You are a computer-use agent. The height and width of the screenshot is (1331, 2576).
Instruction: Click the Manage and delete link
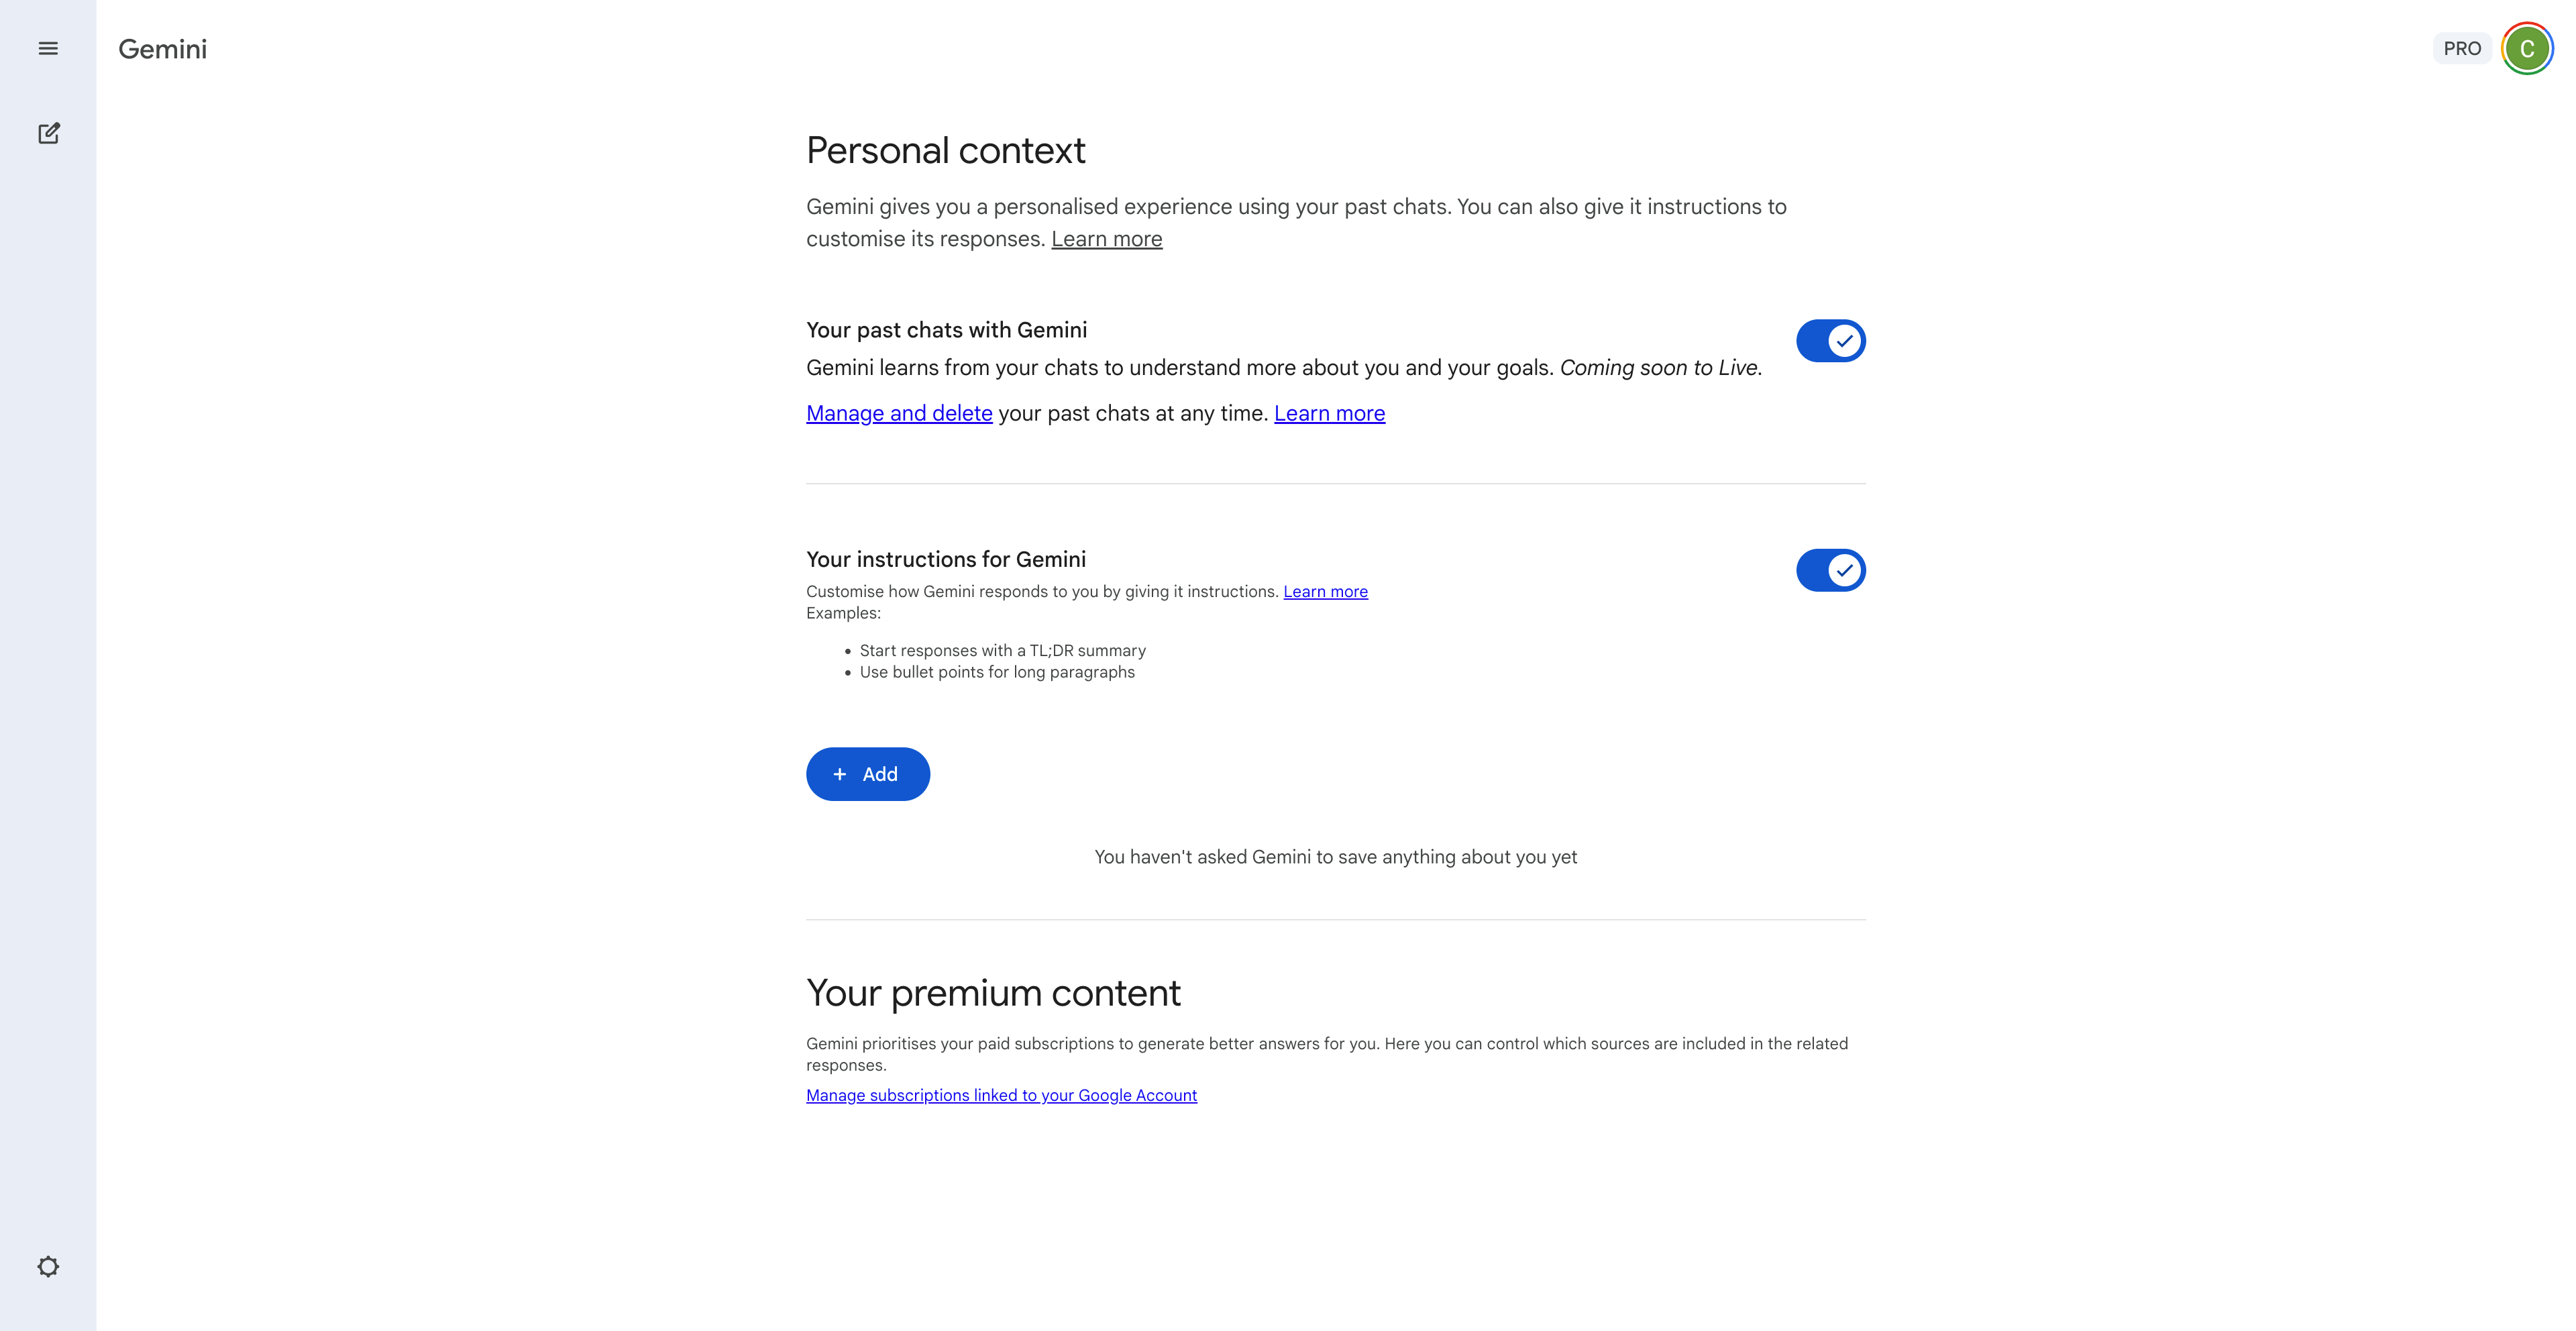tap(899, 413)
